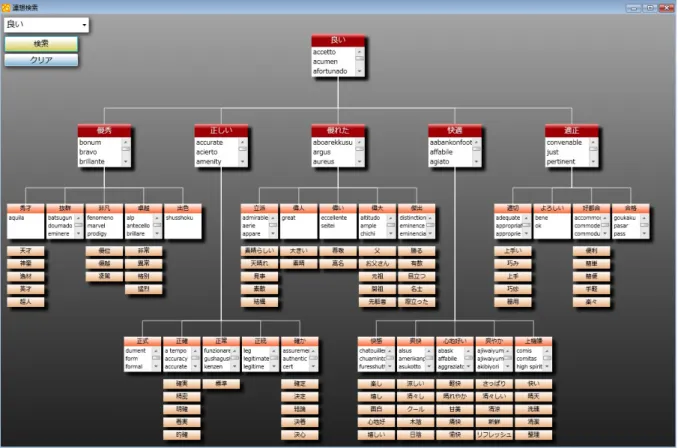The height and width of the screenshot is (448, 678).
Task: Select the 偉大 sub-node header
Action: click(x=377, y=208)
